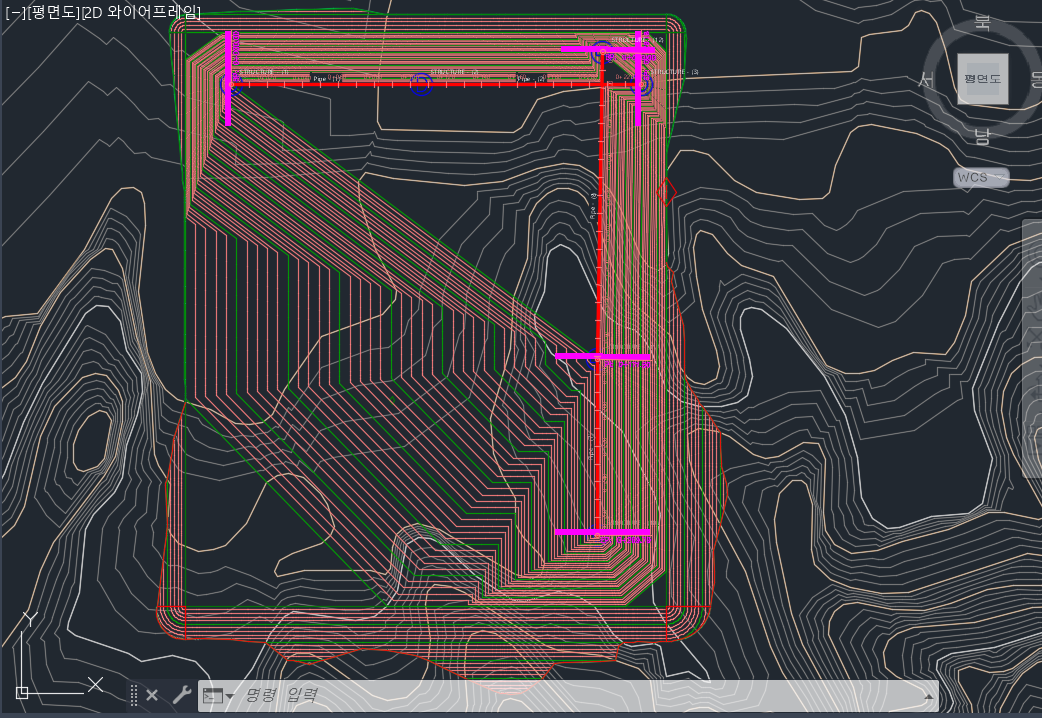
Task: Open the 평면도 view controls menu
Action: click(x=54, y=13)
